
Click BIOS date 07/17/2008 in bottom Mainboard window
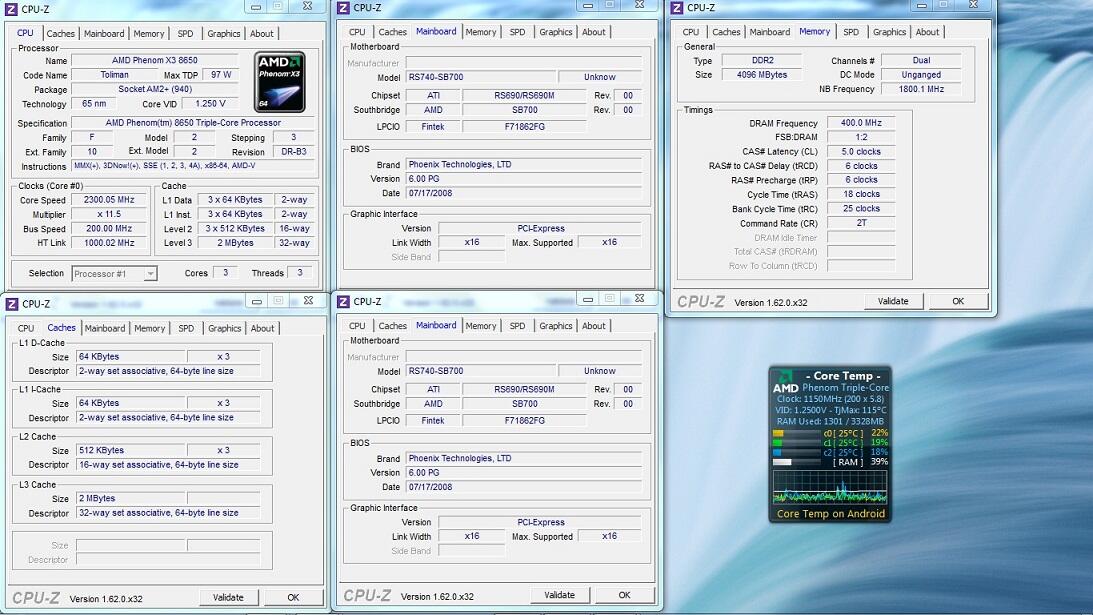tap(523, 487)
